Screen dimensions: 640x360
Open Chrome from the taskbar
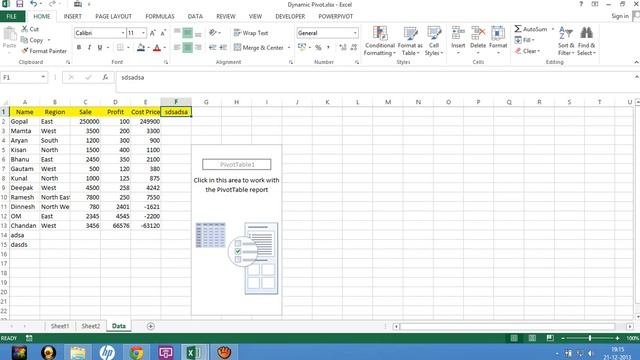(136, 352)
